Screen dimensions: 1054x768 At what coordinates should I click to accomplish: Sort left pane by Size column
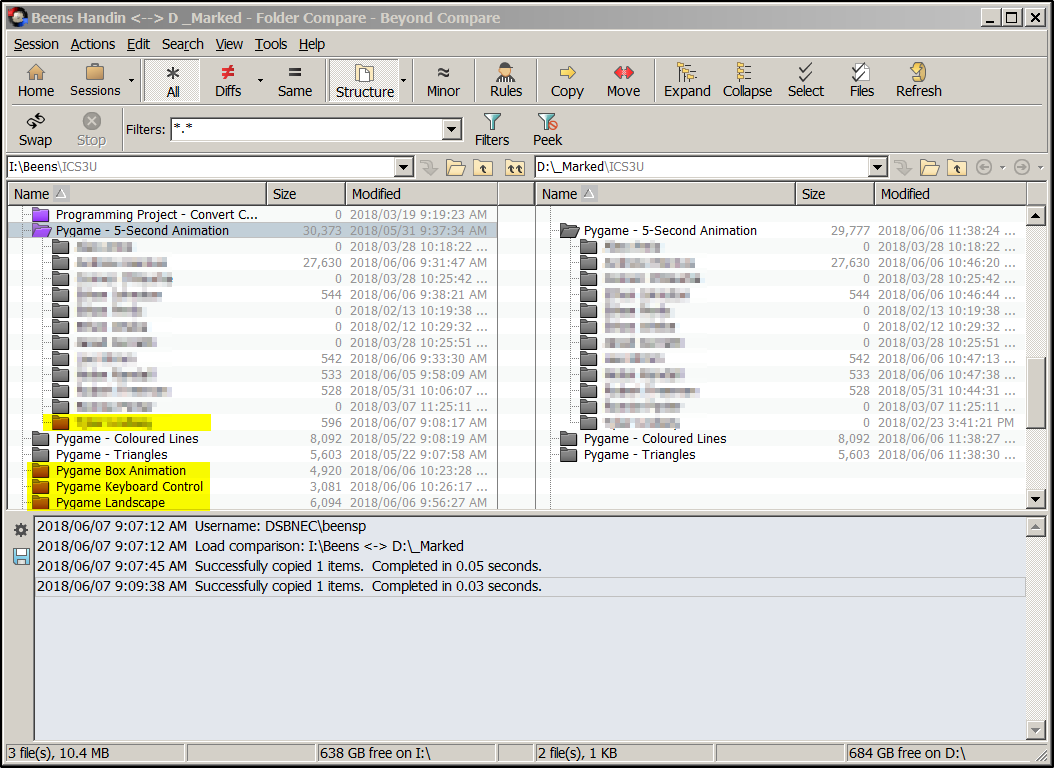tap(306, 194)
